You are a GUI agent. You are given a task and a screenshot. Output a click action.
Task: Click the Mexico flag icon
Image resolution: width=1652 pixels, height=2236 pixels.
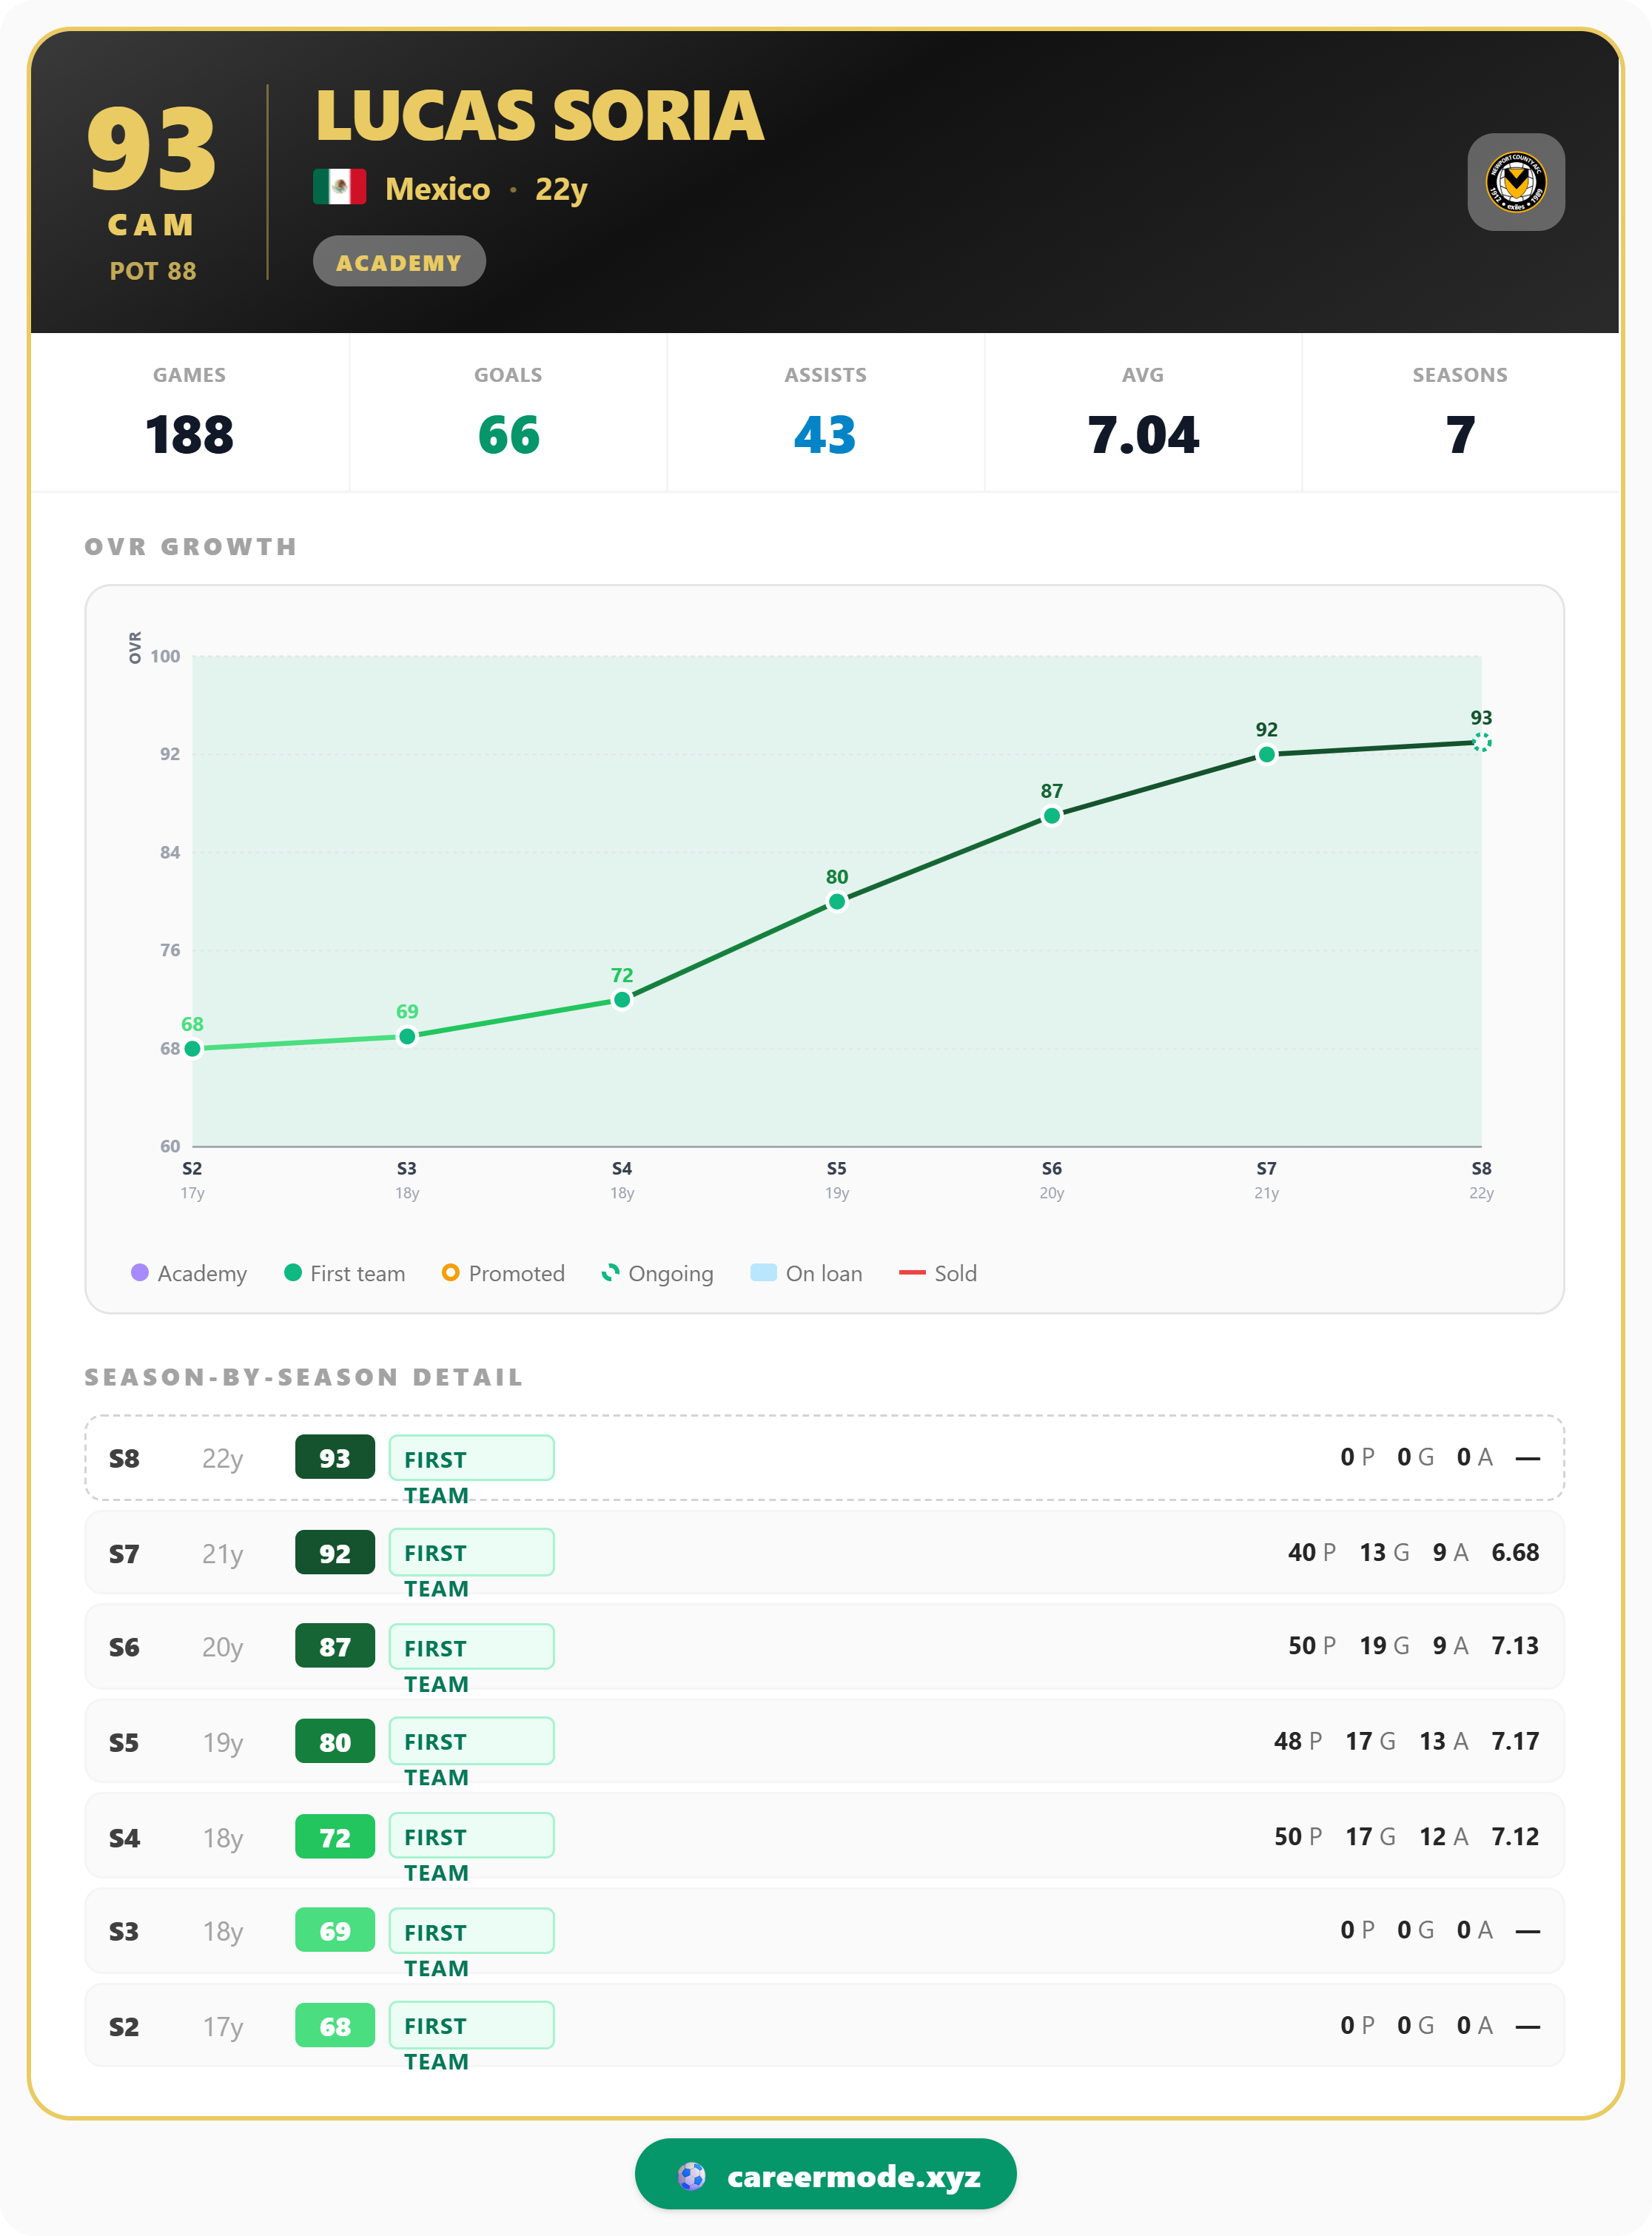(x=339, y=187)
